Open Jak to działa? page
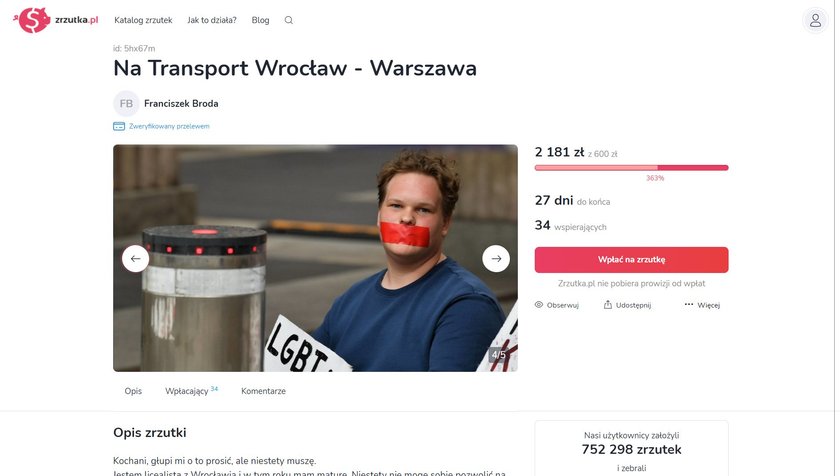 tap(212, 20)
